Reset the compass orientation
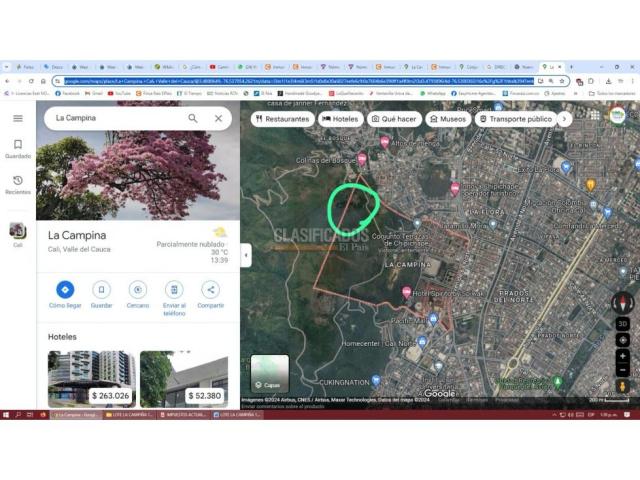Viewport: 640px width, 480px height. tap(622, 303)
